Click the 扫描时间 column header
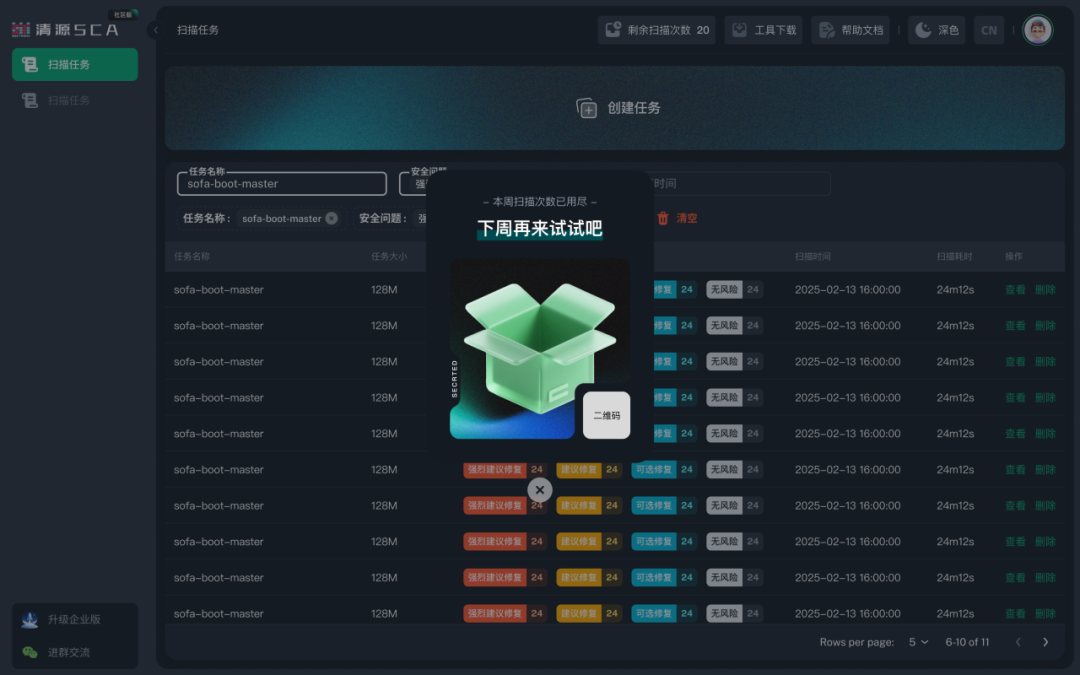Screen dimensions: 1080x675 813,256
